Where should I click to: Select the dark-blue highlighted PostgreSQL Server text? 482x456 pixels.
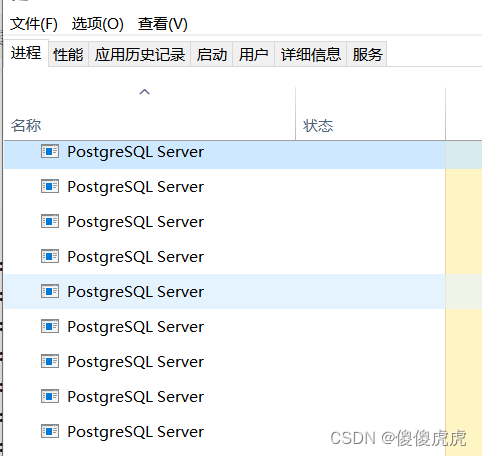[135, 152]
